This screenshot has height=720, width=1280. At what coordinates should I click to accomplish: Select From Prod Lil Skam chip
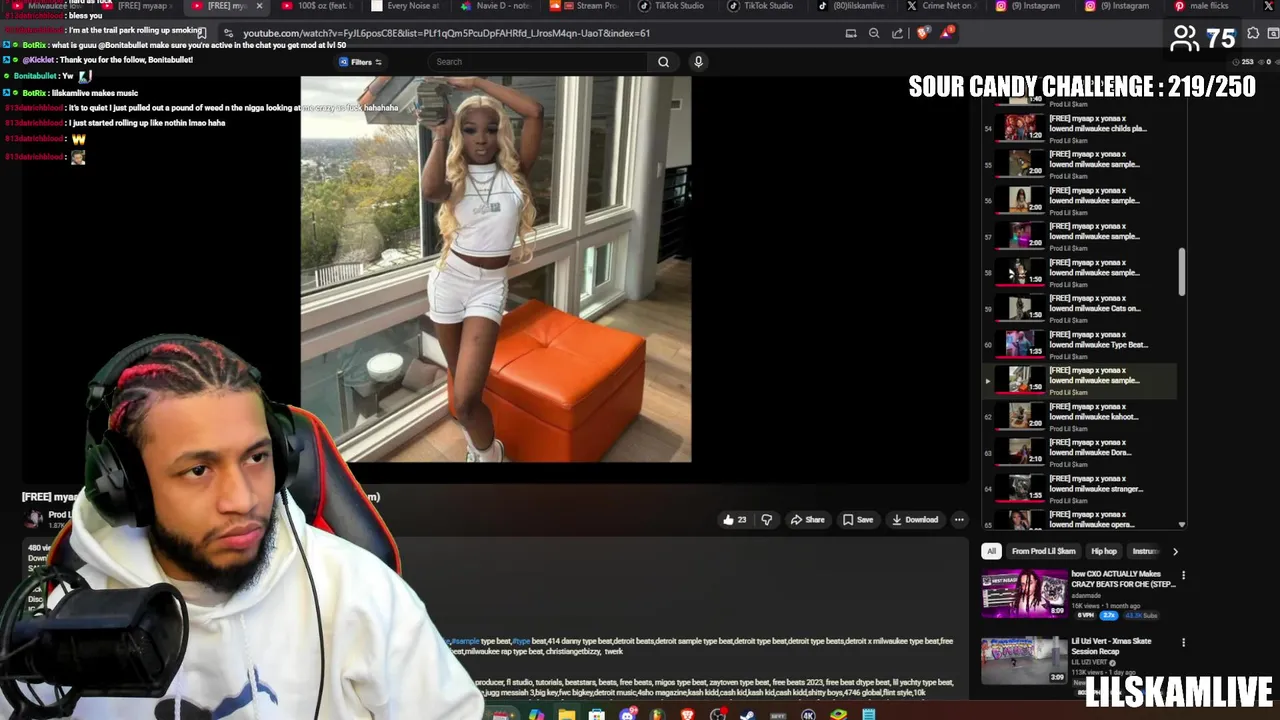[1043, 551]
